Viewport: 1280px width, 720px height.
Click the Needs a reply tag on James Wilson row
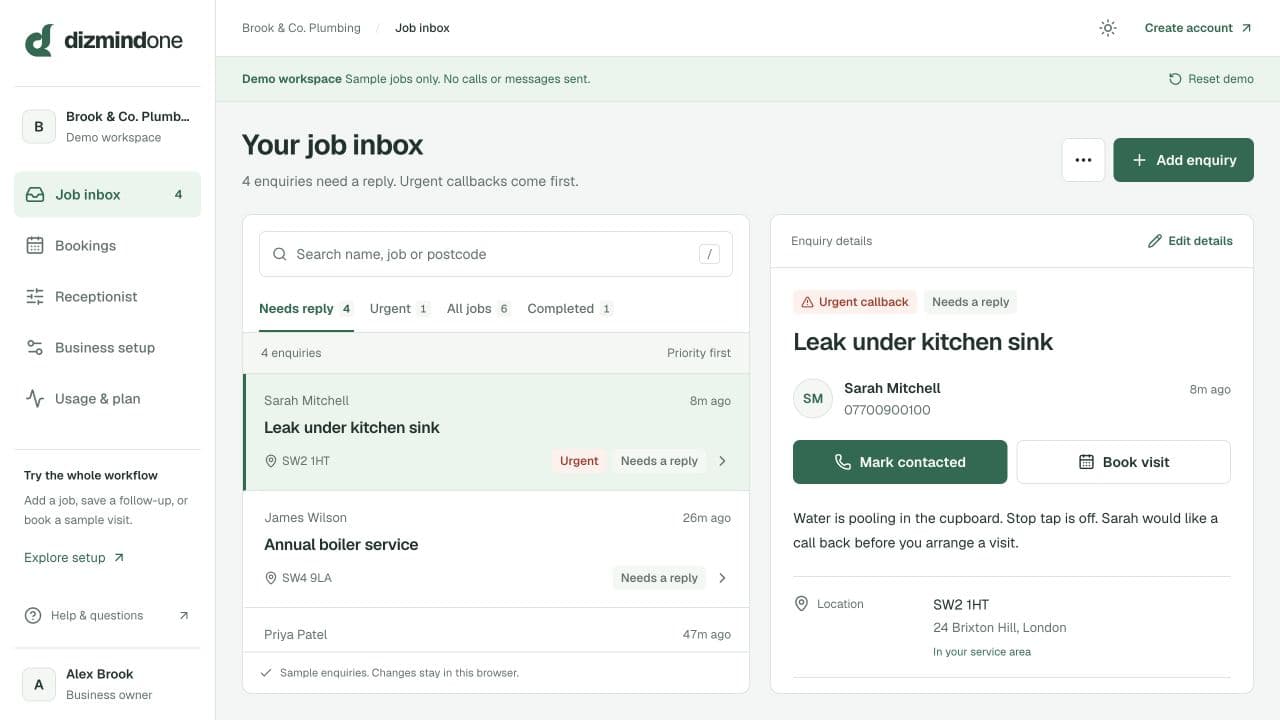tap(659, 578)
